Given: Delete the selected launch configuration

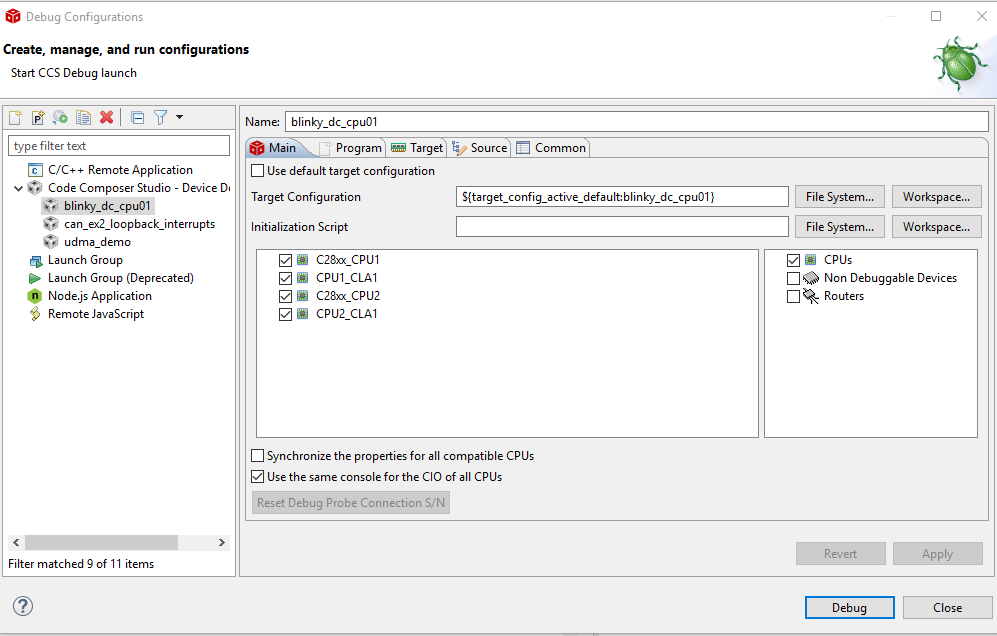Looking at the screenshot, I should (x=107, y=118).
